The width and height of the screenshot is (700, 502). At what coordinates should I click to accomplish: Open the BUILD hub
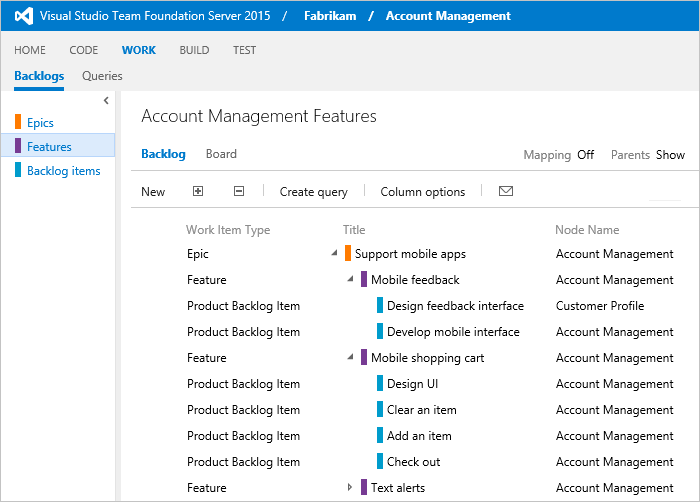[194, 50]
